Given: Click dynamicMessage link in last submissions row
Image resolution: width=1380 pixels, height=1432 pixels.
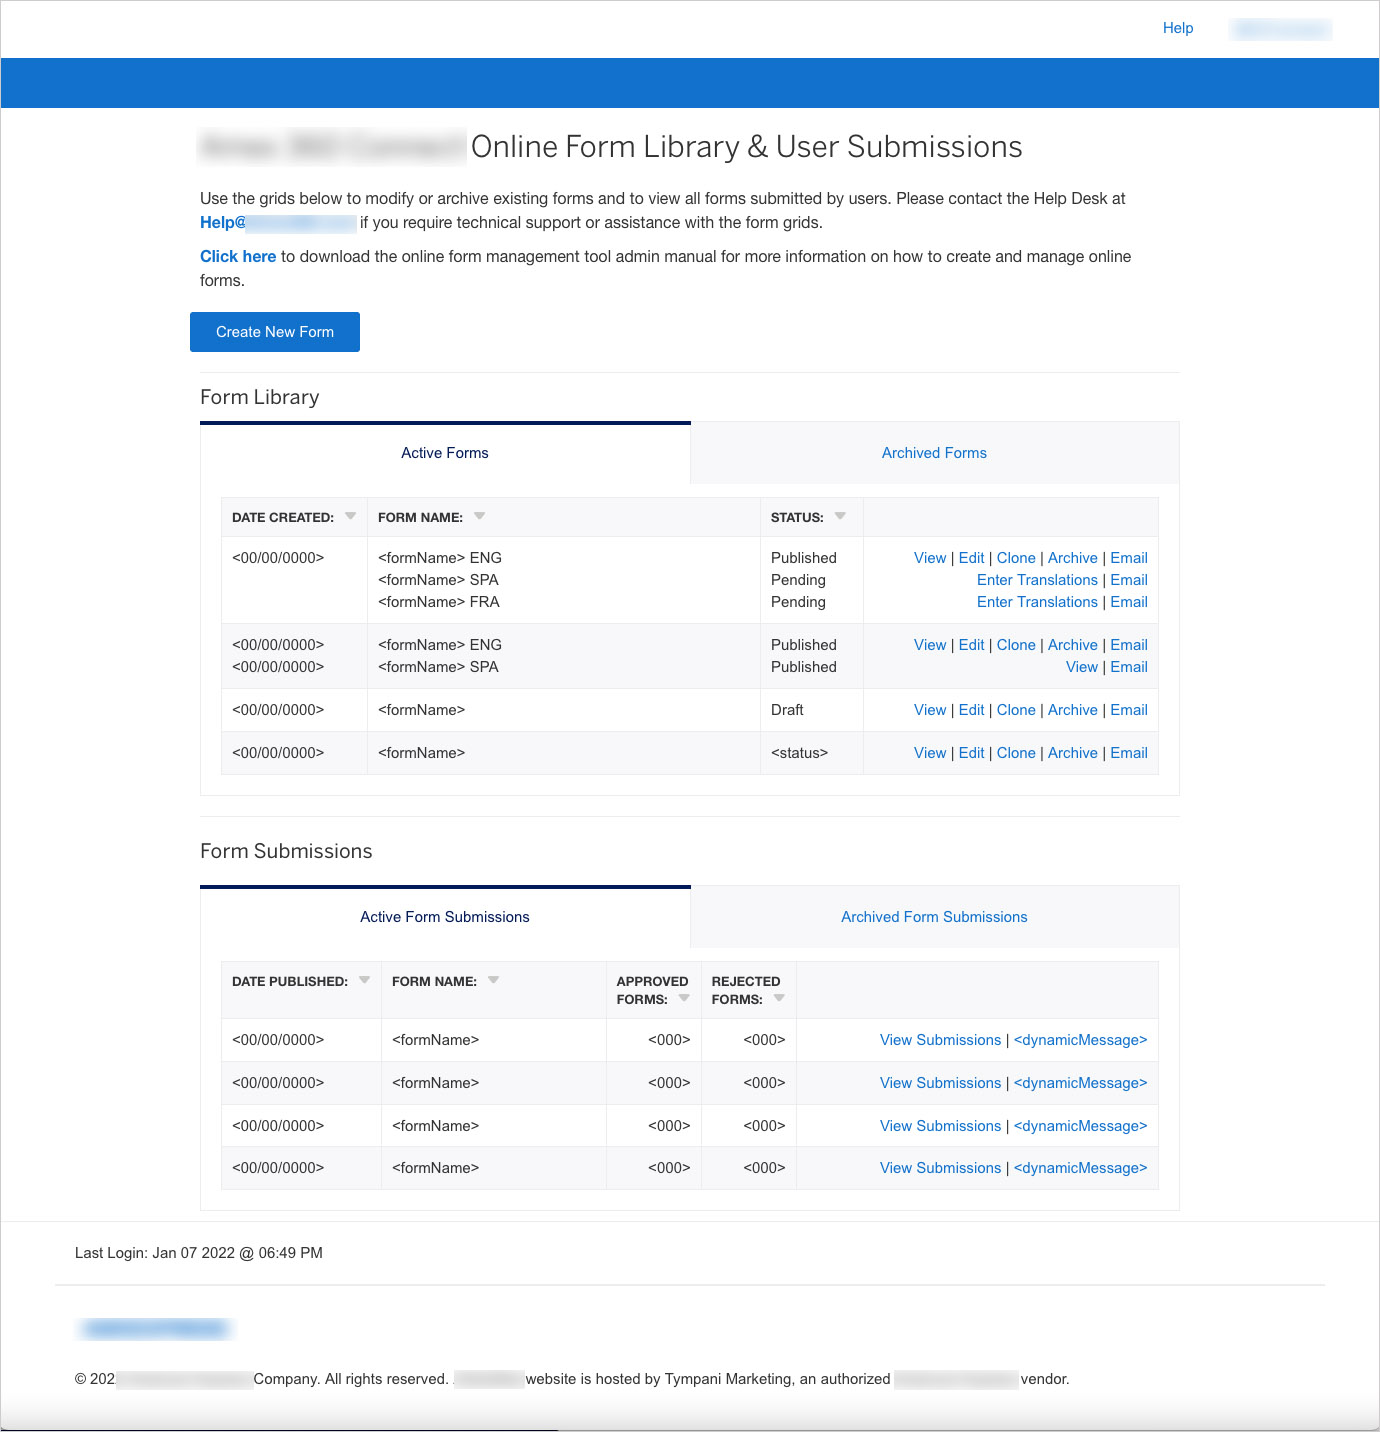Looking at the screenshot, I should 1080,1168.
